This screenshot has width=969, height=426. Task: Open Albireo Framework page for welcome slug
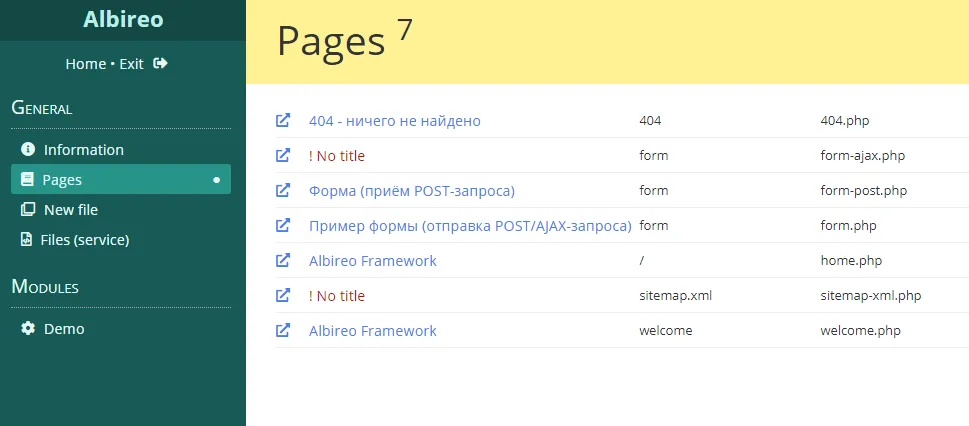[x=372, y=331]
